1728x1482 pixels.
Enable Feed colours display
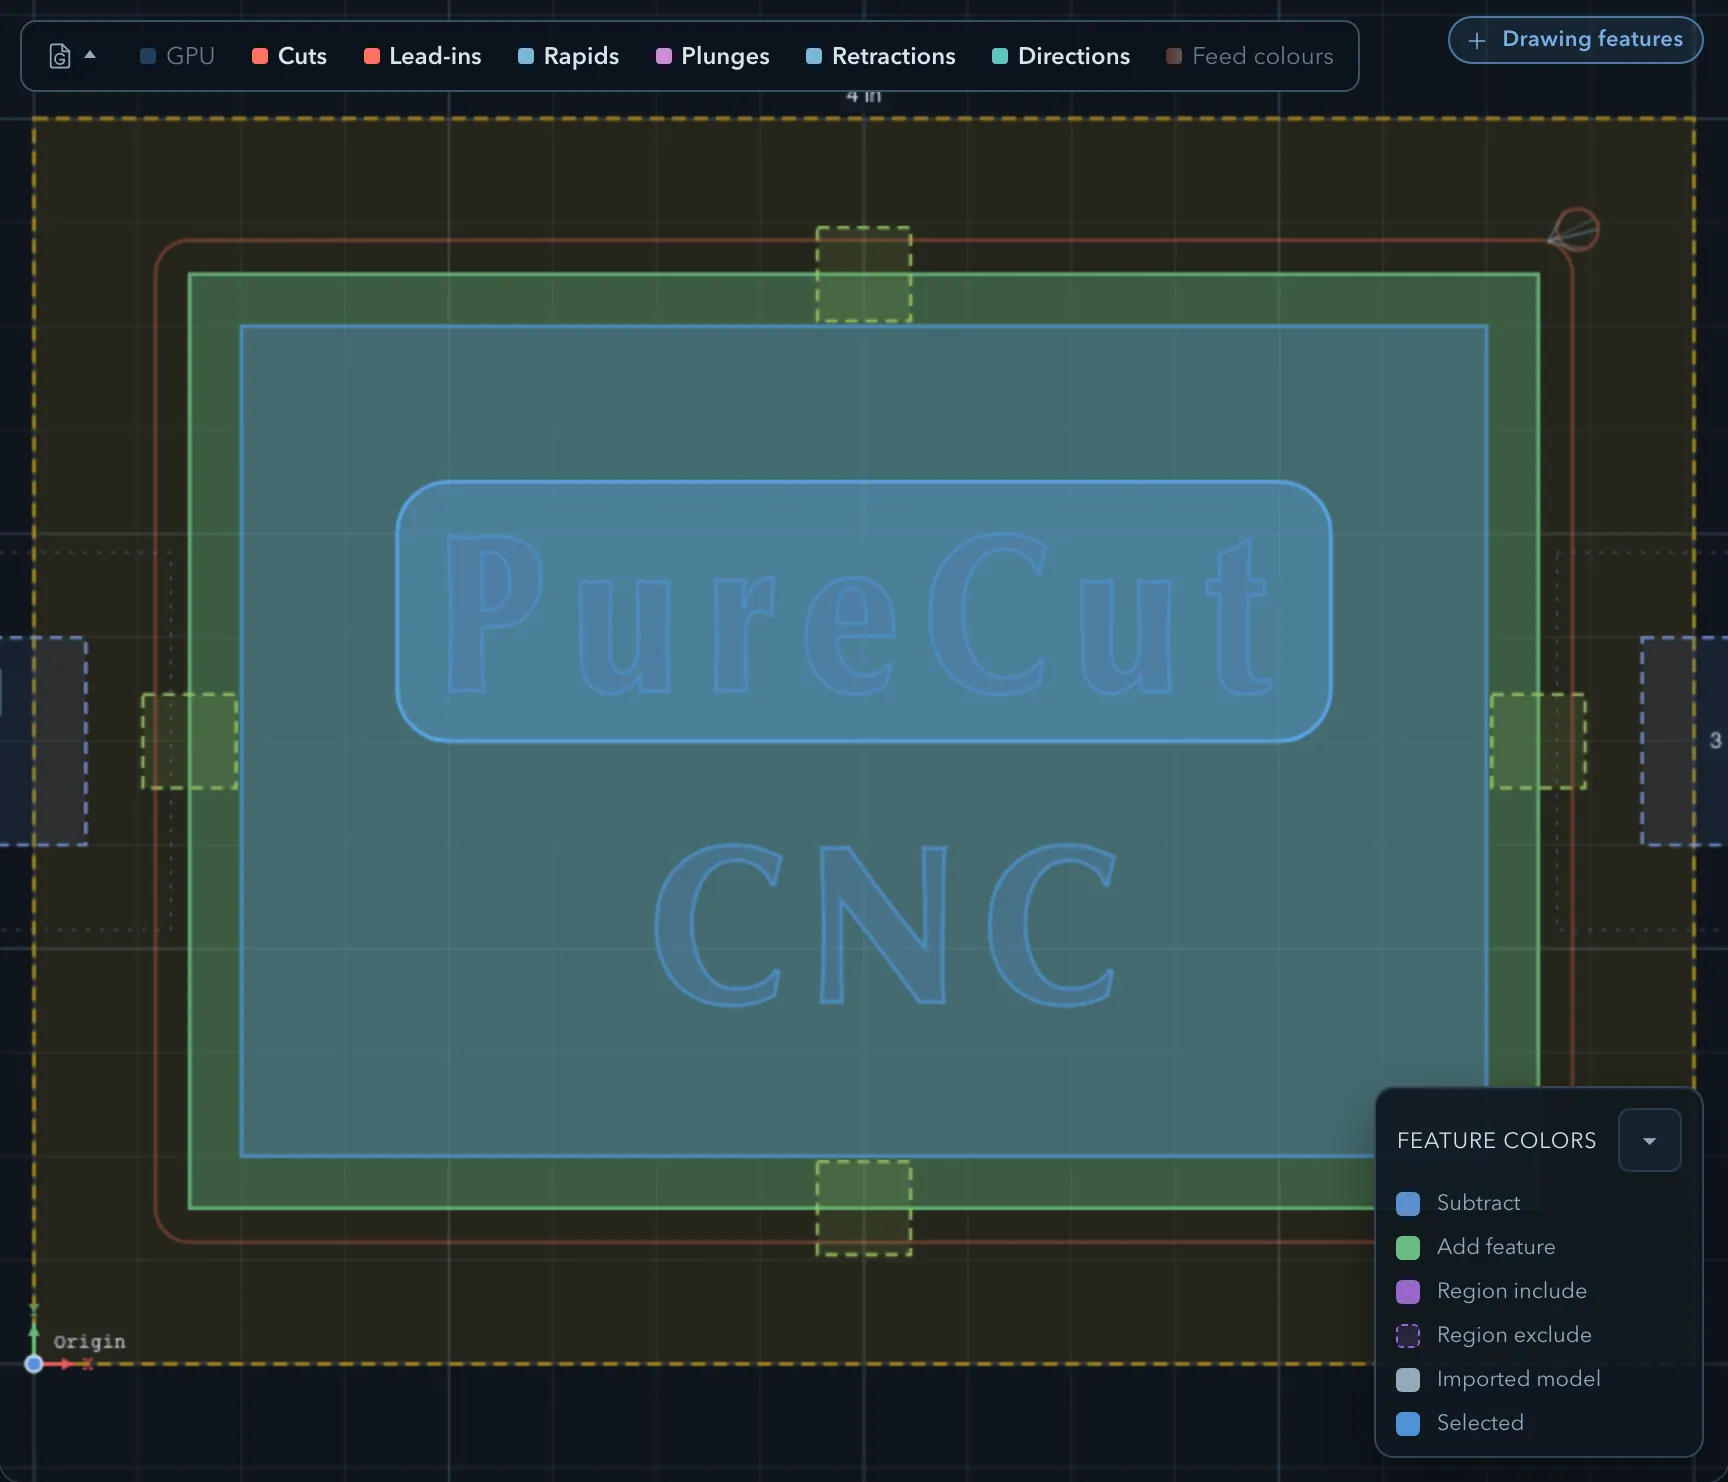tap(1250, 56)
